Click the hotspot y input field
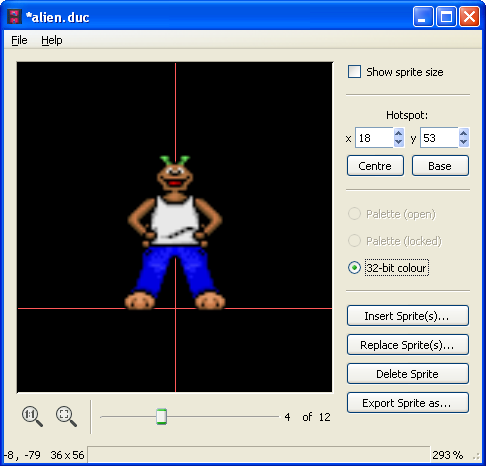This screenshot has height=466, width=486. [x=439, y=138]
